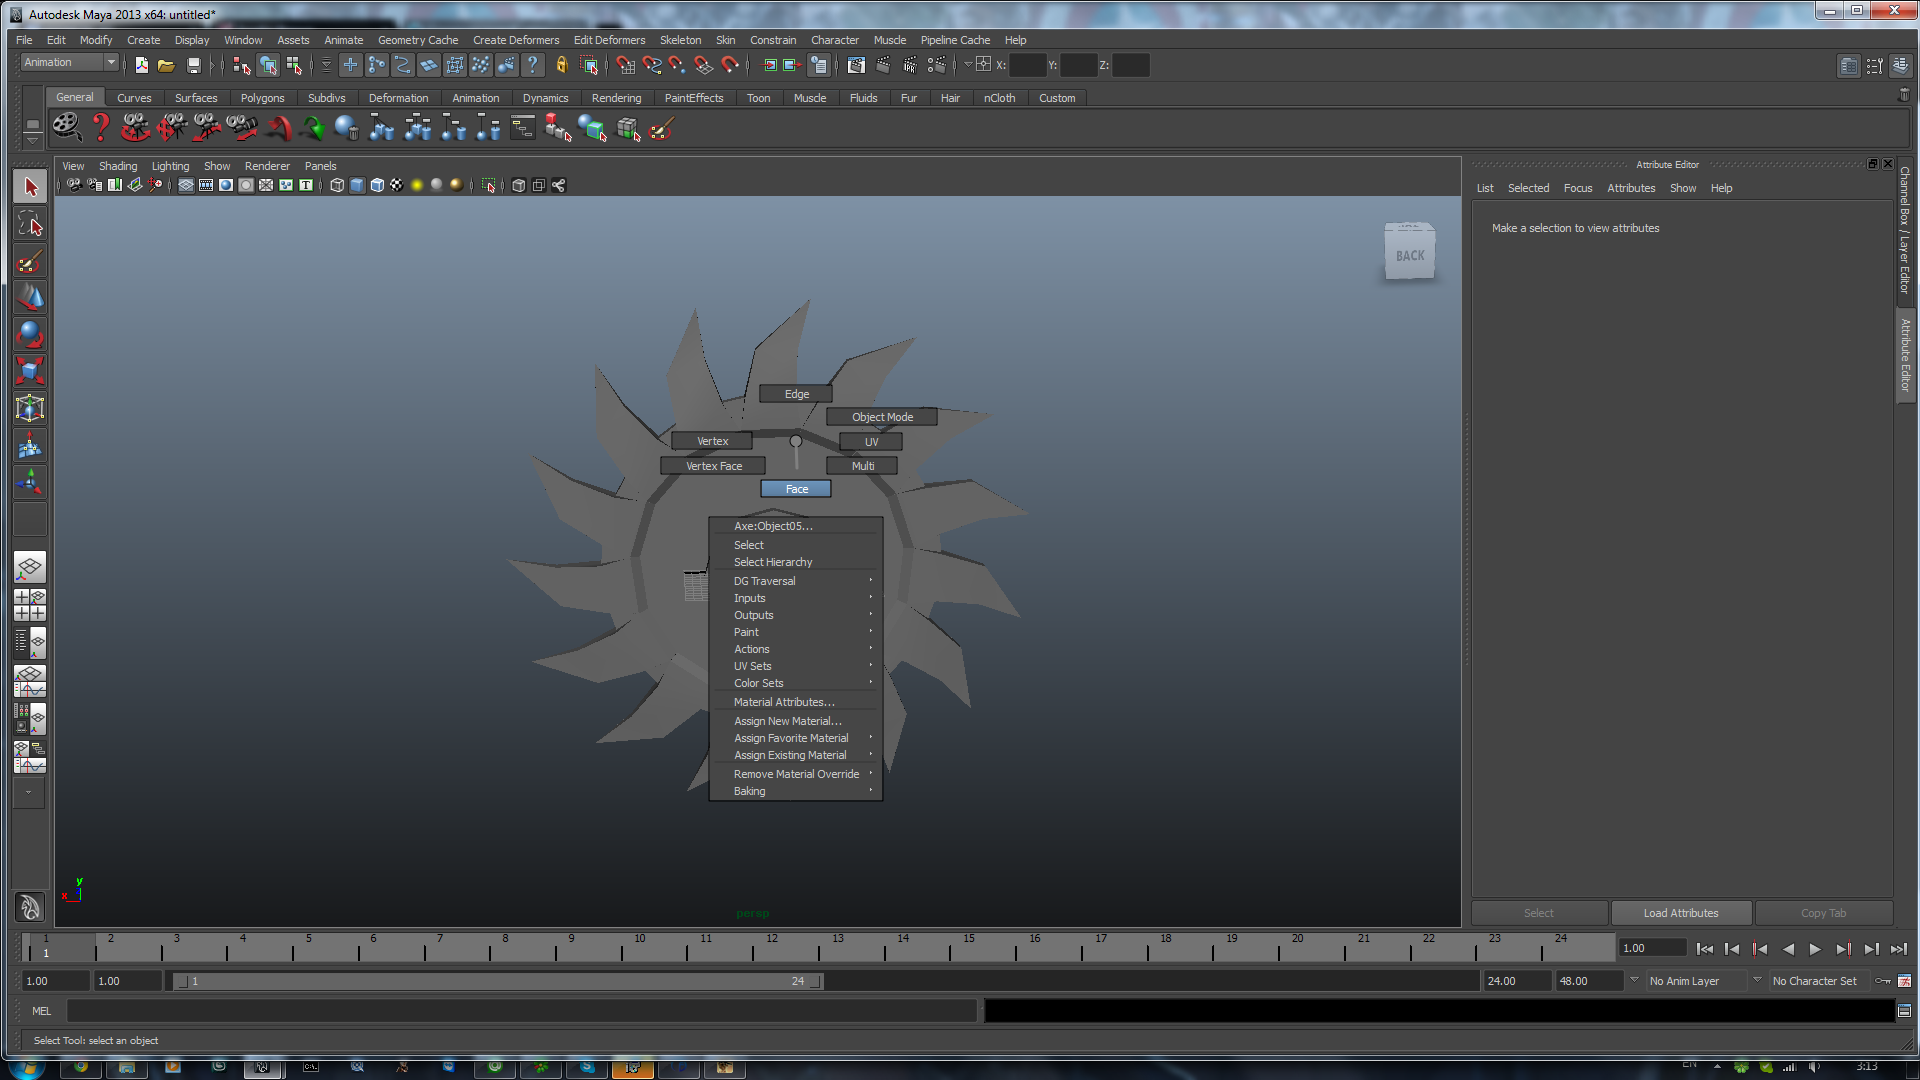The image size is (1920, 1080).
Task: Click the Lock selection padlock icon
Action: coord(562,65)
